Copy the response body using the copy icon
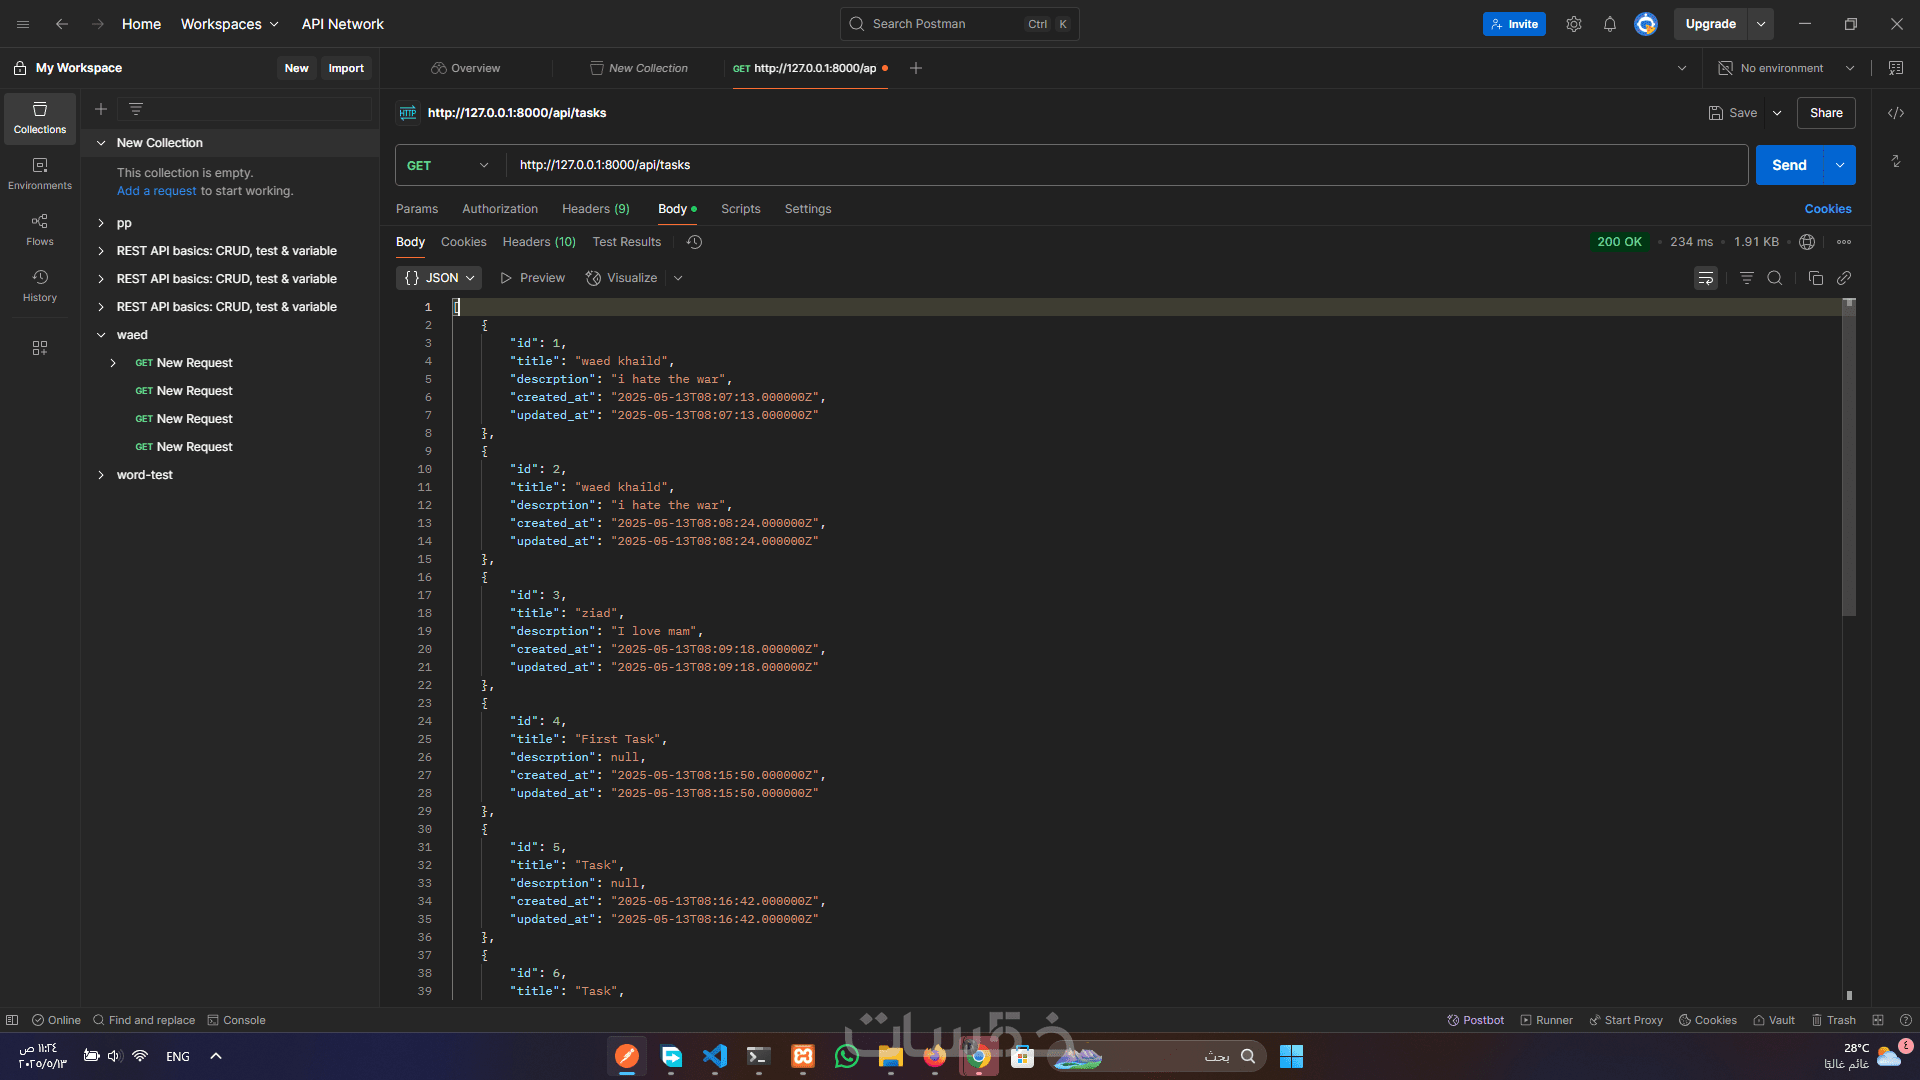This screenshot has height=1080, width=1920. [x=1815, y=278]
